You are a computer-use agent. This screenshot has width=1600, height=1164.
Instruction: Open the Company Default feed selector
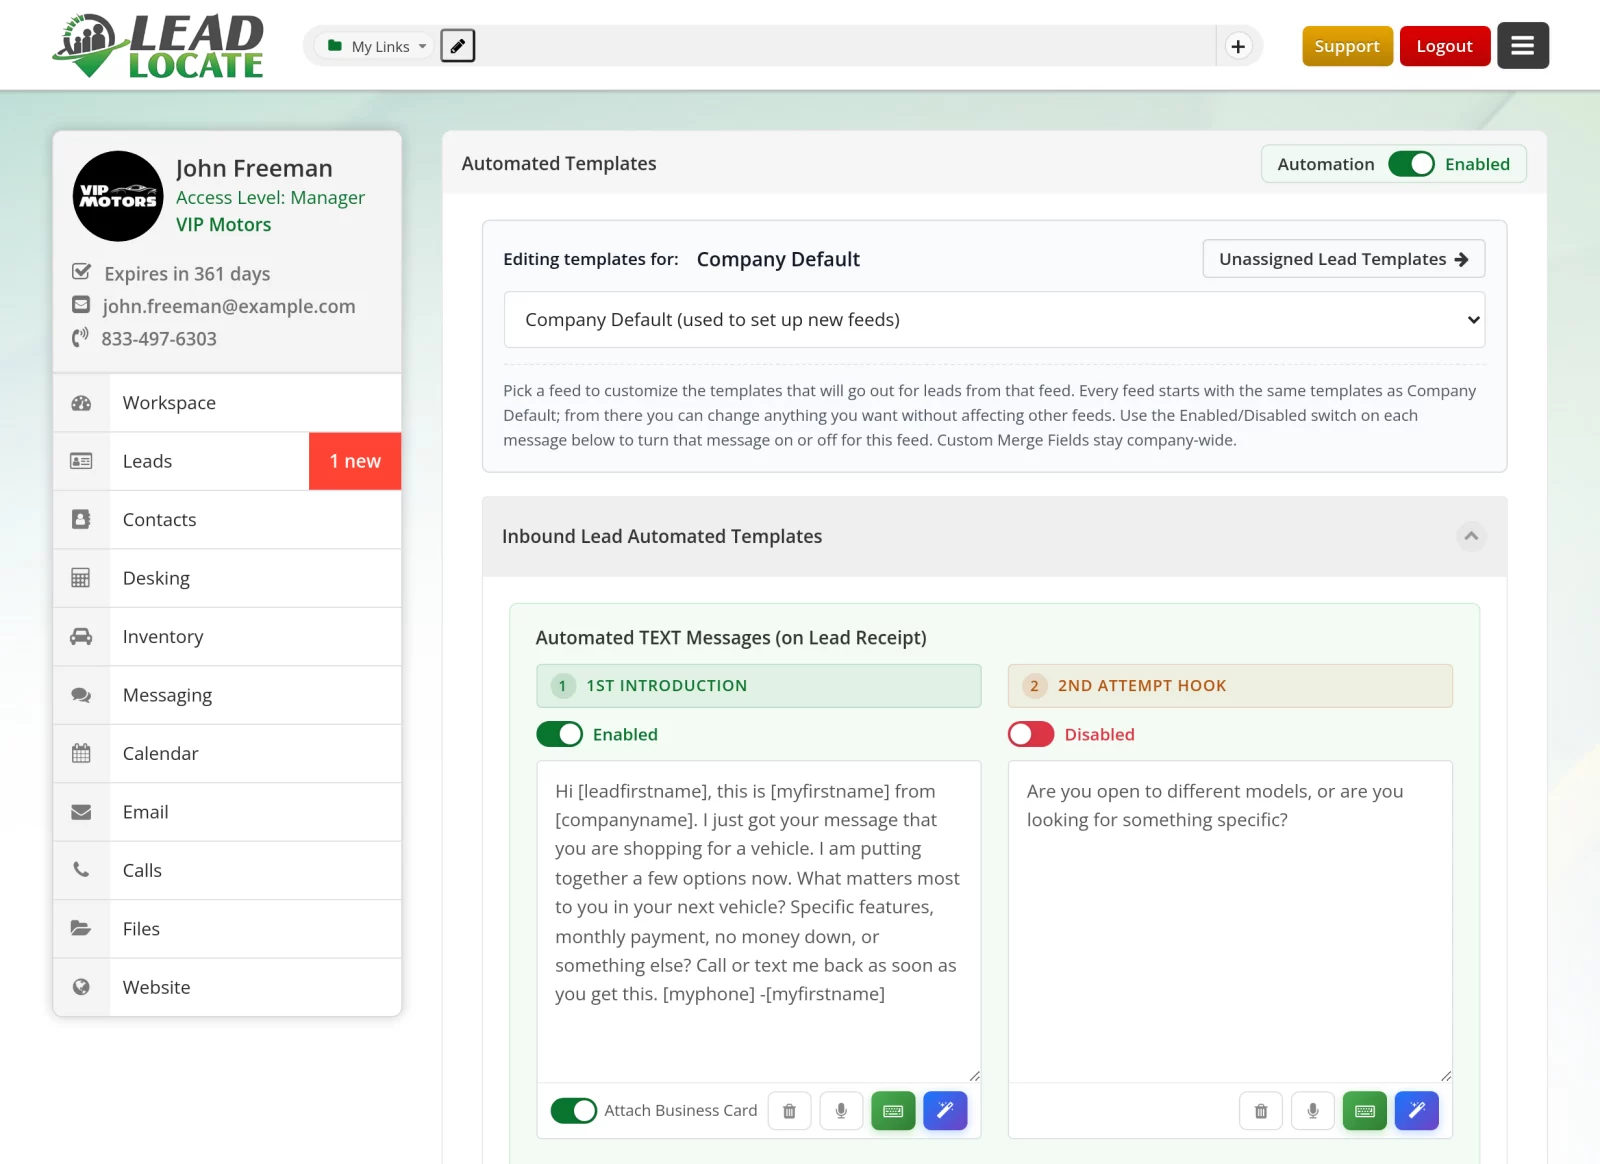coord(994,320)
